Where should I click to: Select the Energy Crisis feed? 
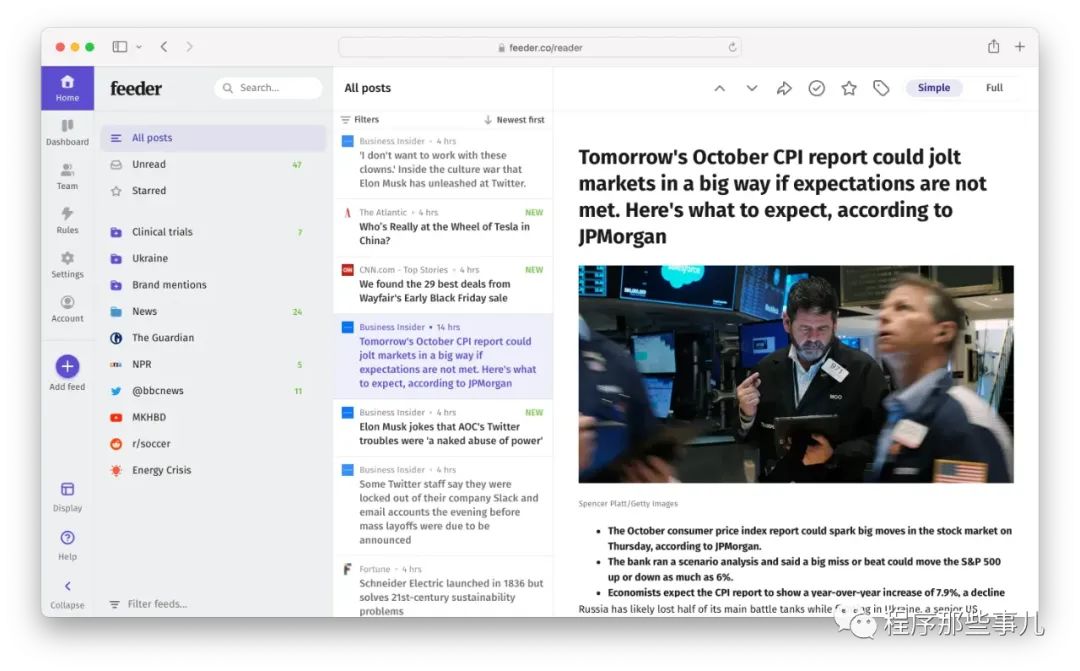coord(214,470)
